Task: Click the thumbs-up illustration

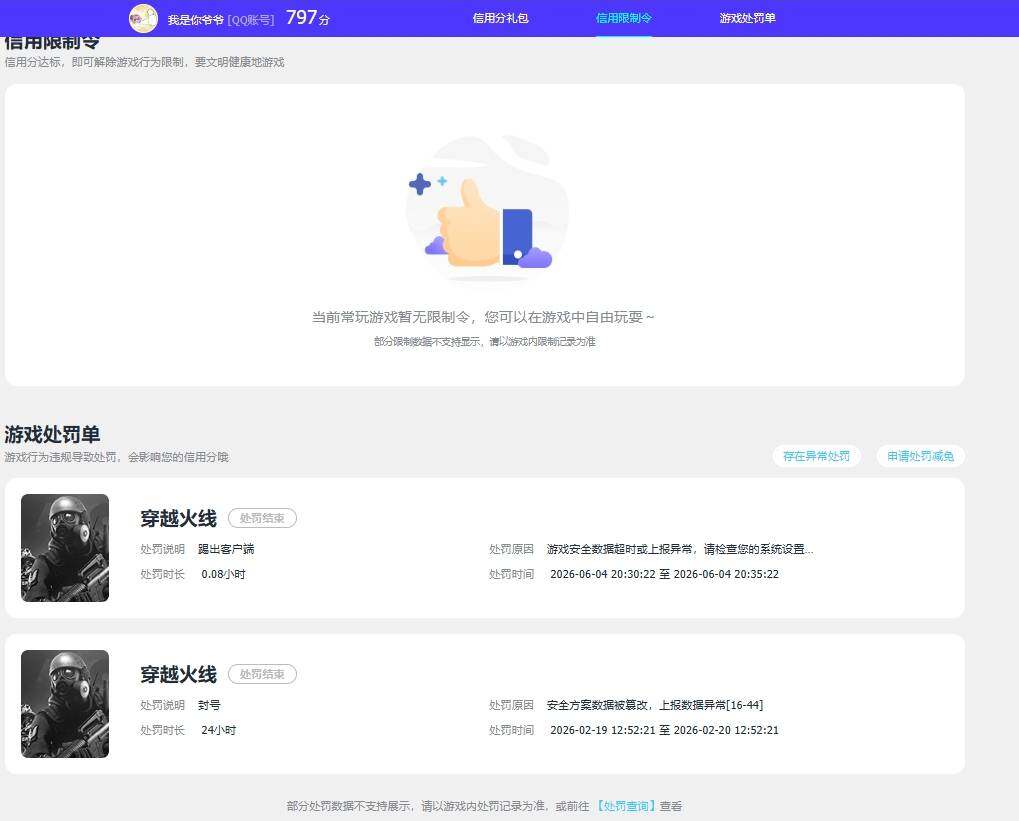Action: click(486, 209)
